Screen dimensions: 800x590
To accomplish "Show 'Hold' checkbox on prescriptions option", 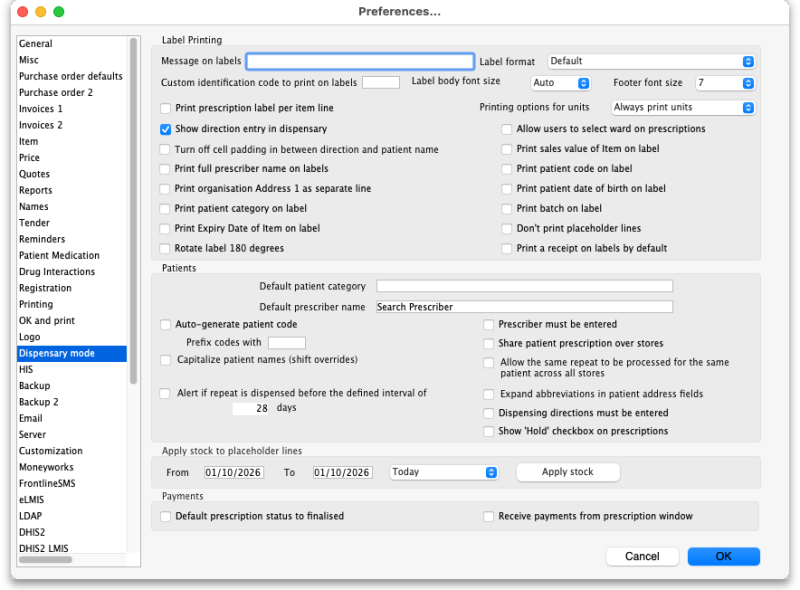I will 489,431.
